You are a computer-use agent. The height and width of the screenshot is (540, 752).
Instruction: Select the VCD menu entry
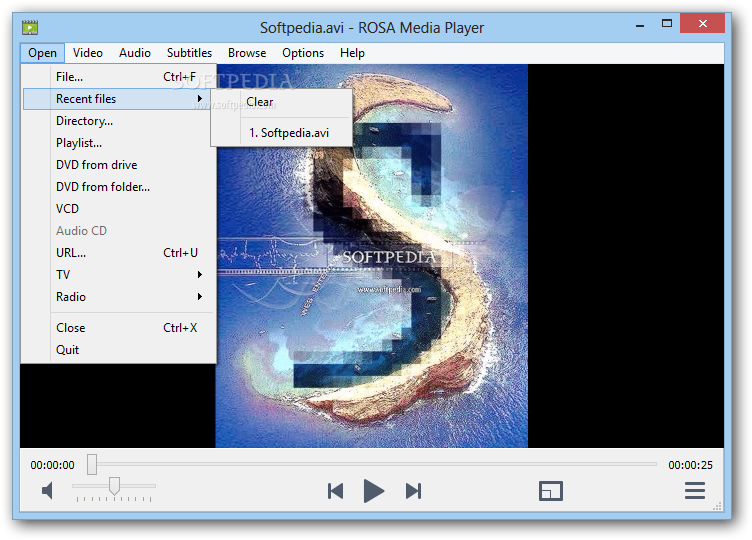[x=118, y=209]
